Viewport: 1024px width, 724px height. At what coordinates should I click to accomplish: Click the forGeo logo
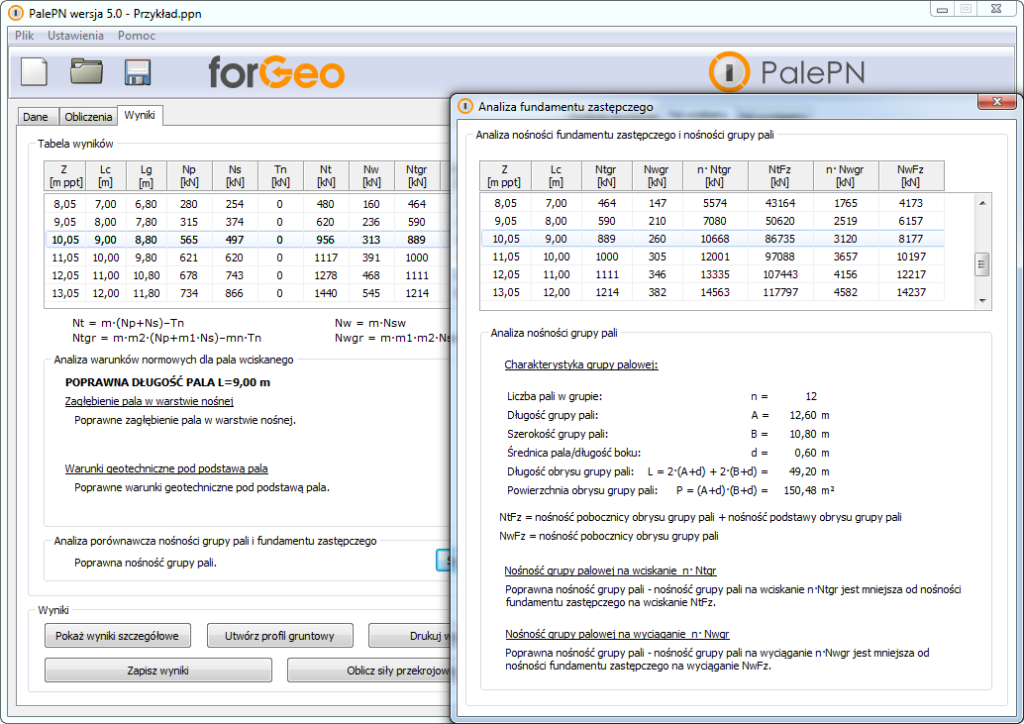coord(276,72)
